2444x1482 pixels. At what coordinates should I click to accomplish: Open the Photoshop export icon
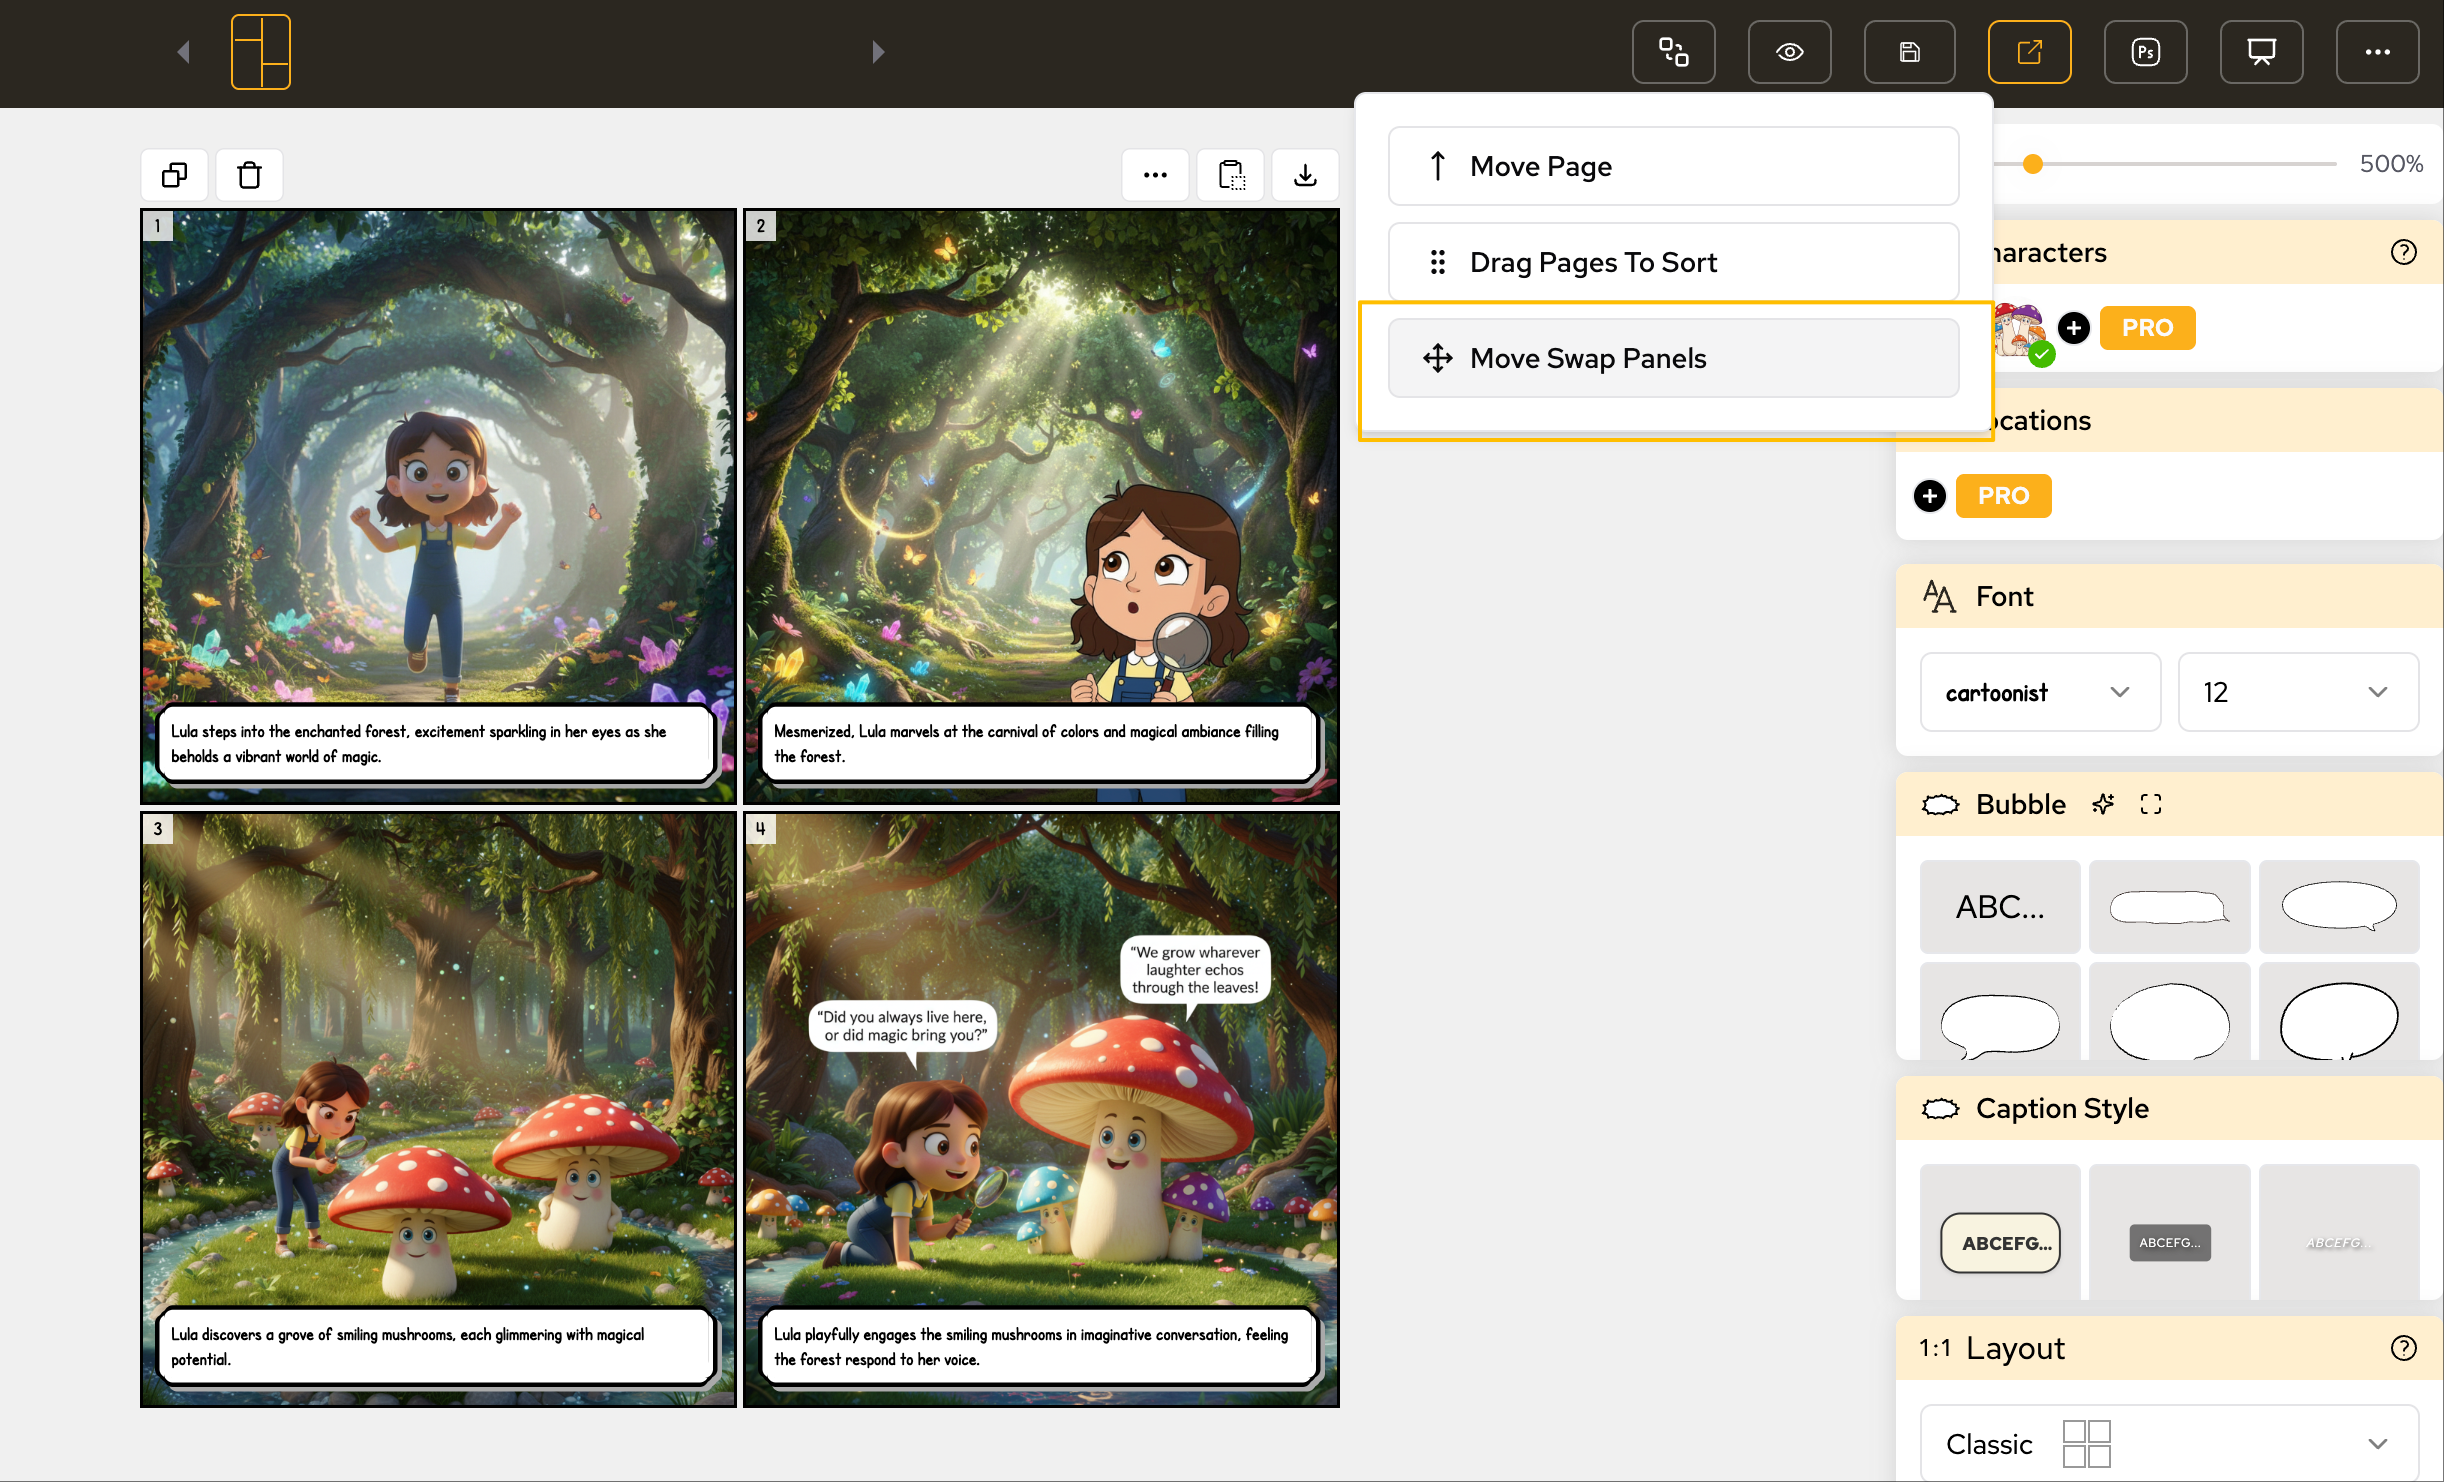click(2145, 52)
